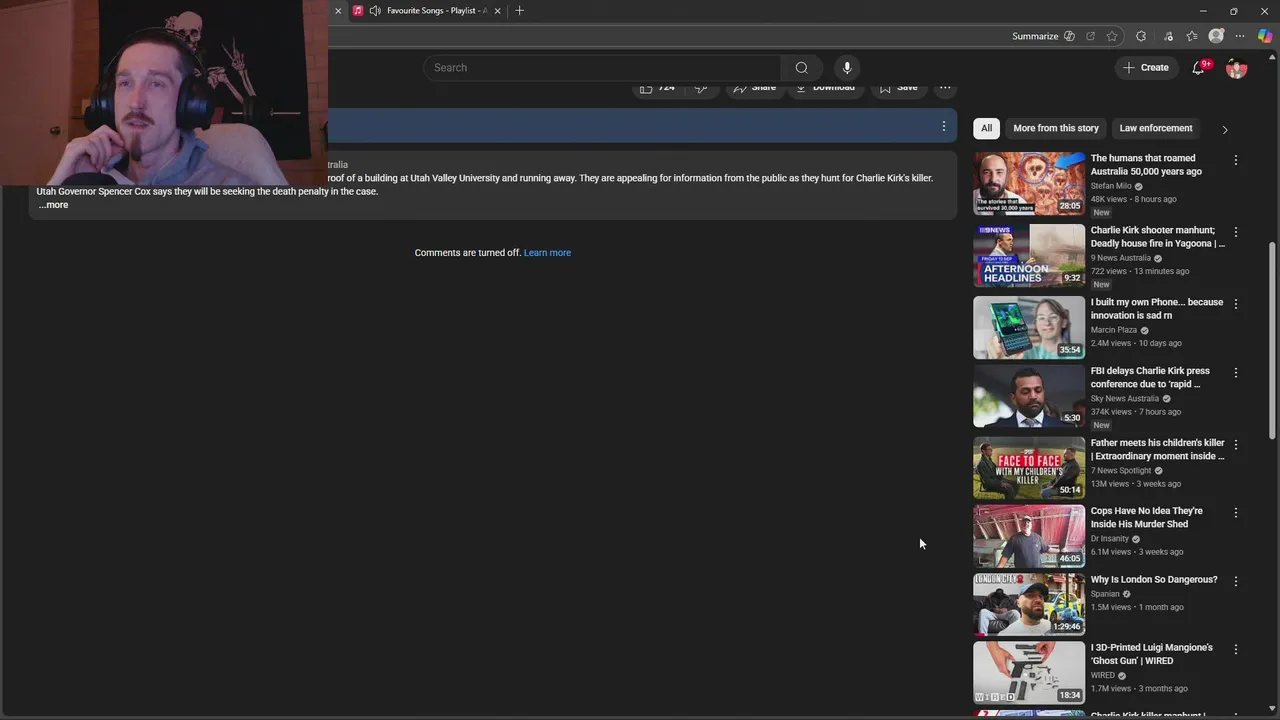Open 3D-Printed Luigi Mangione's Ghost Gun video

tap(1152, 654)
